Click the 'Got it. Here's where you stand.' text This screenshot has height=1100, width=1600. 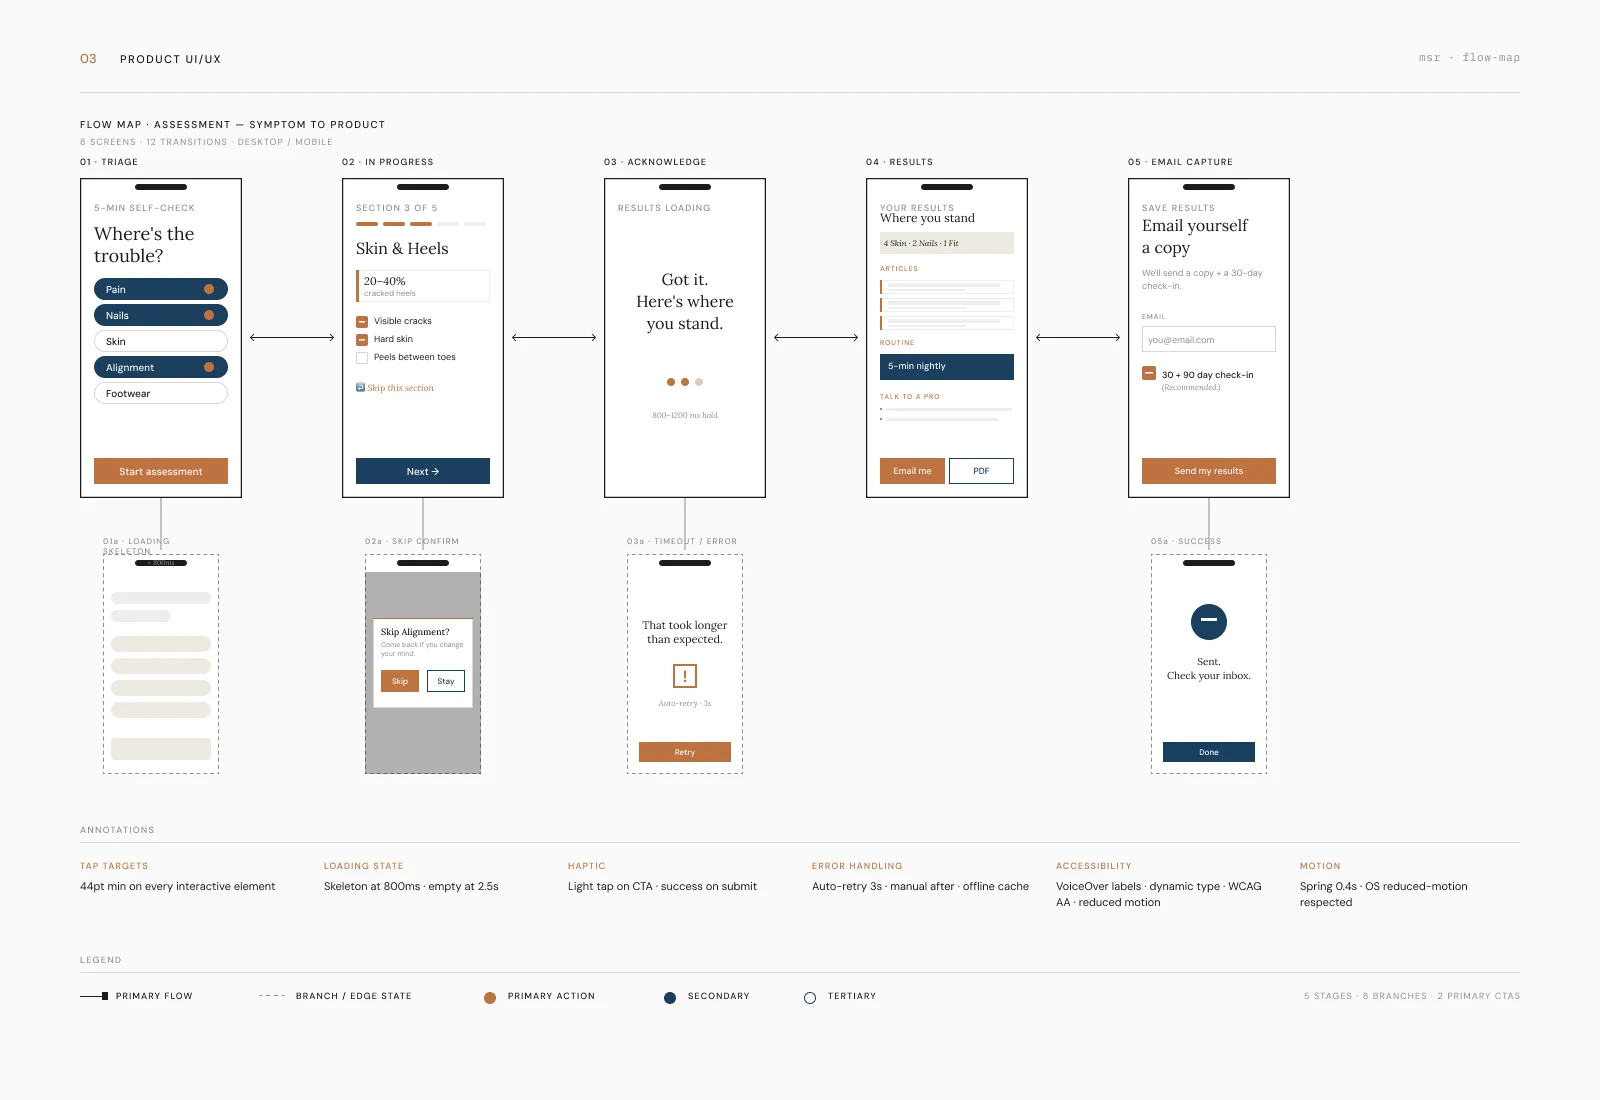(685, 302)
